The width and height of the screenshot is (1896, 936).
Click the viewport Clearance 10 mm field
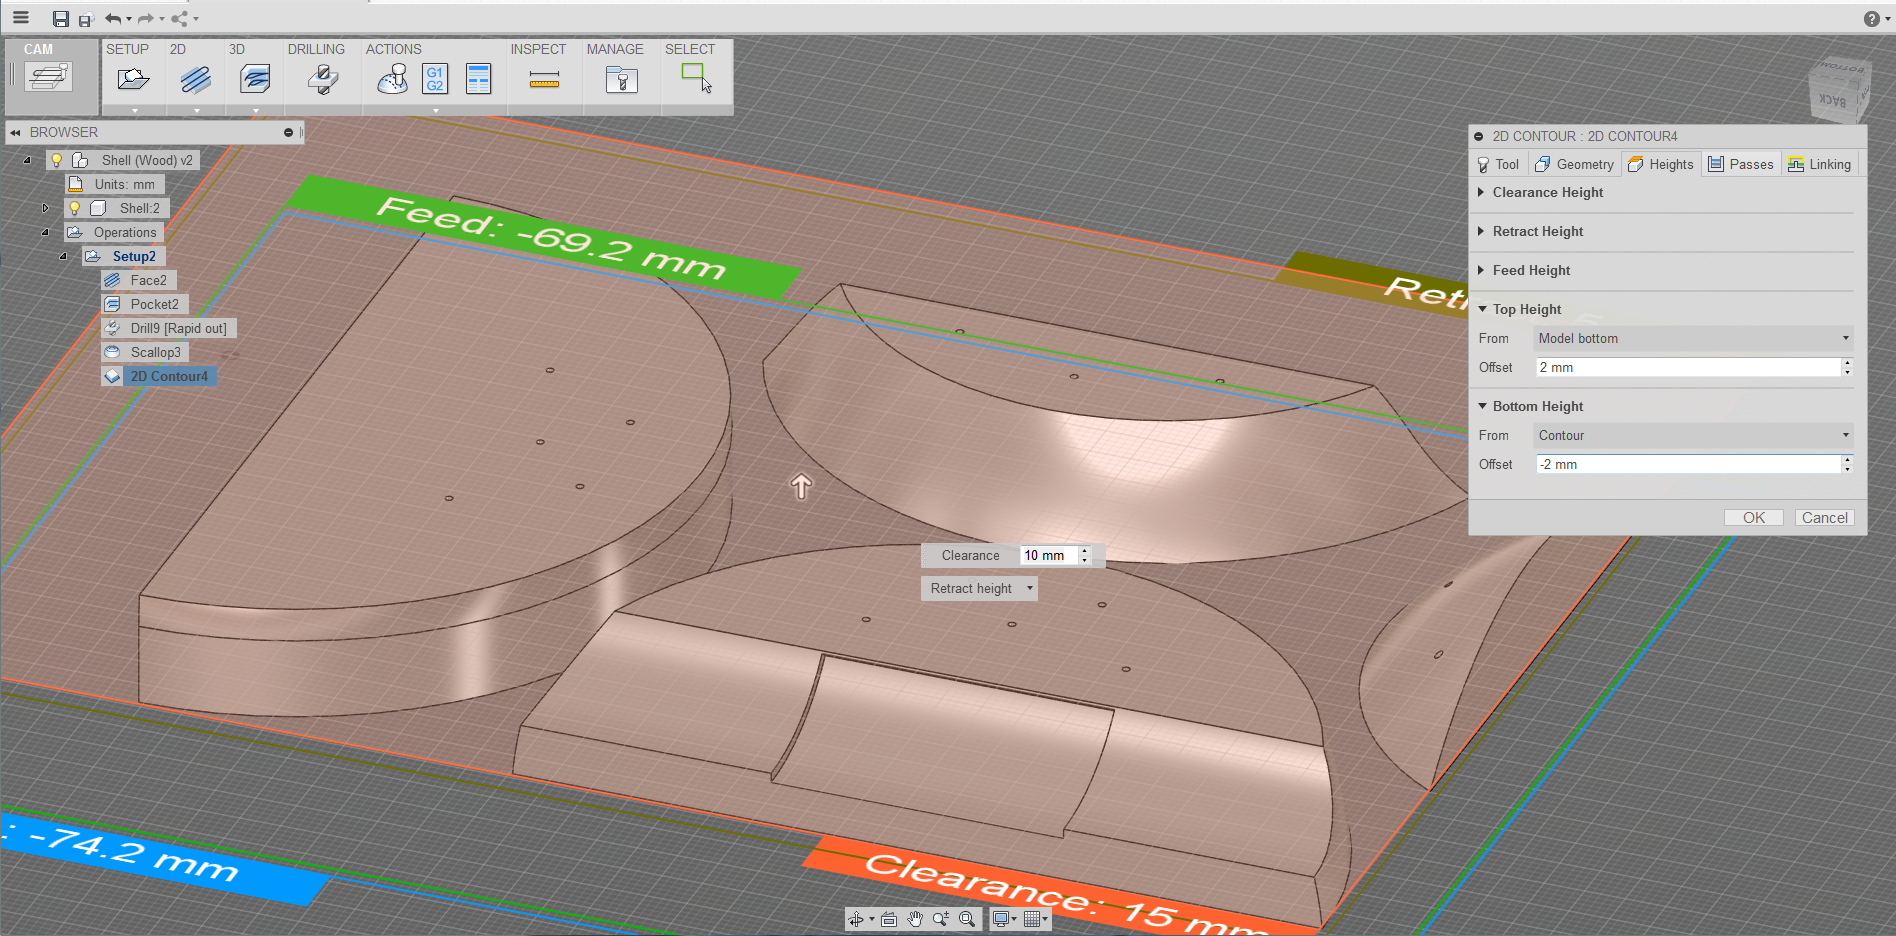click(1048, 556)
